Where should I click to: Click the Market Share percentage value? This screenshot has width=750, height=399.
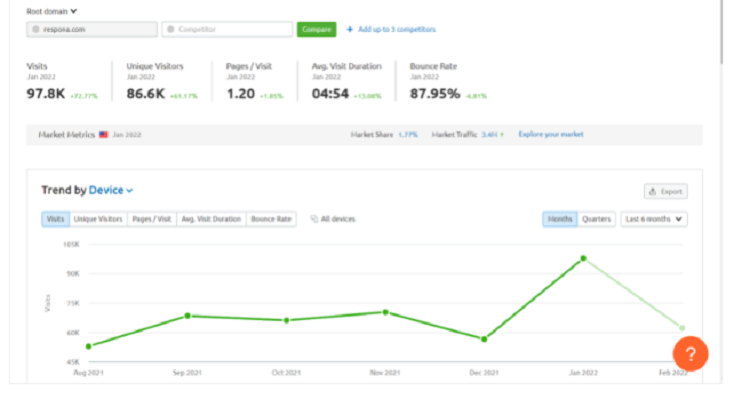(x=408, y=134)
